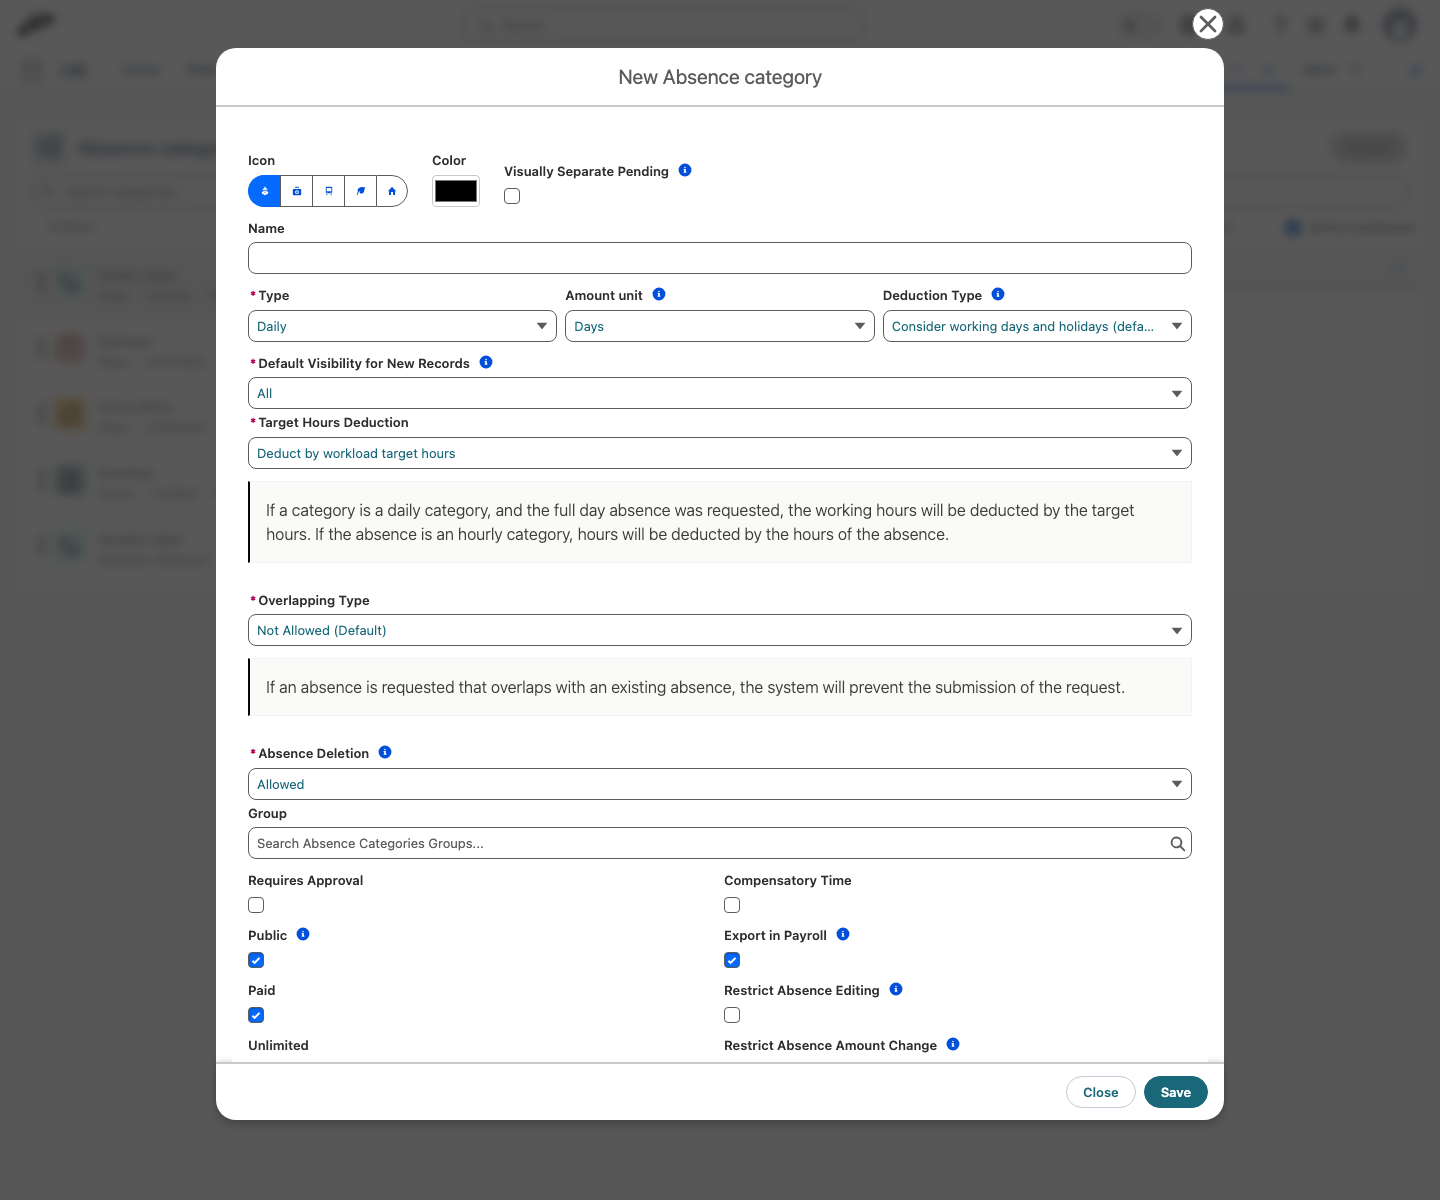The width and height of the screenshot is (1440, 1200).
Task: Focus the Name text field
Action: (720, 258)
